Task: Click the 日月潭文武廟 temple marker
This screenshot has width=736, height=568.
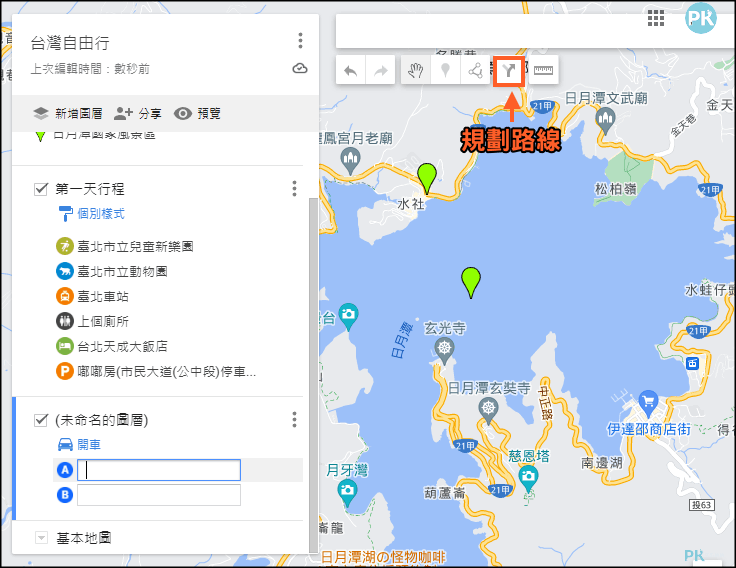Action: (605, 121)
